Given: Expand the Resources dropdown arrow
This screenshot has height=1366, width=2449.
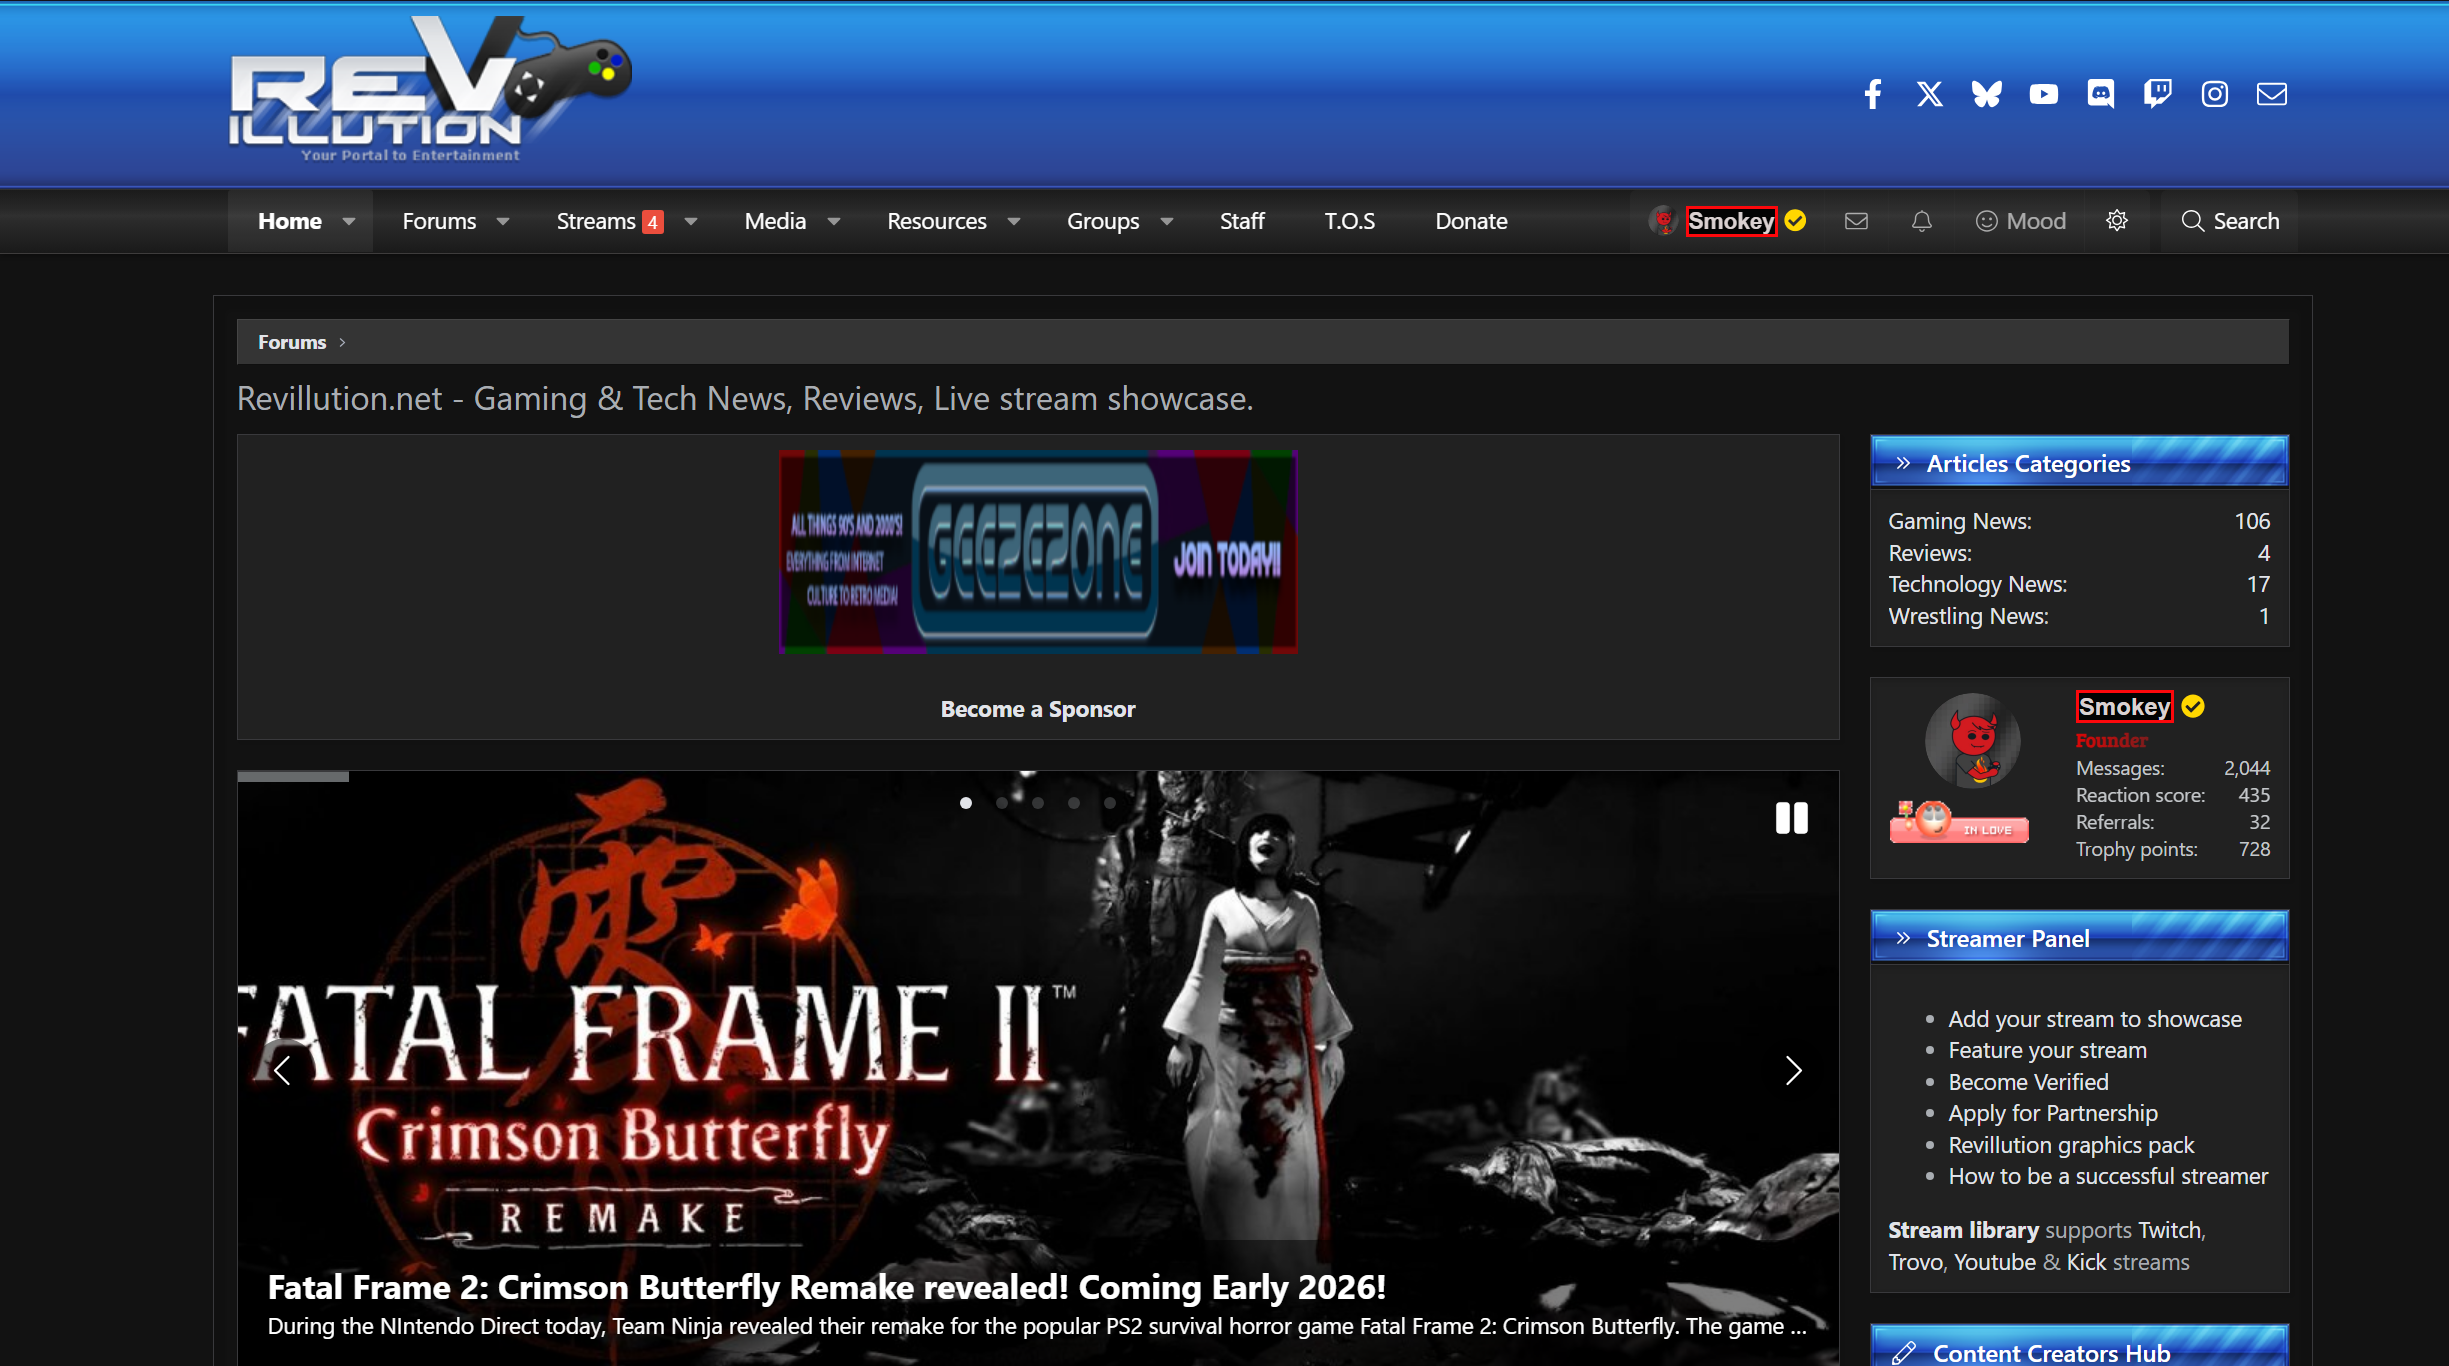Looking at the screenshot, I should [1014, 221].
